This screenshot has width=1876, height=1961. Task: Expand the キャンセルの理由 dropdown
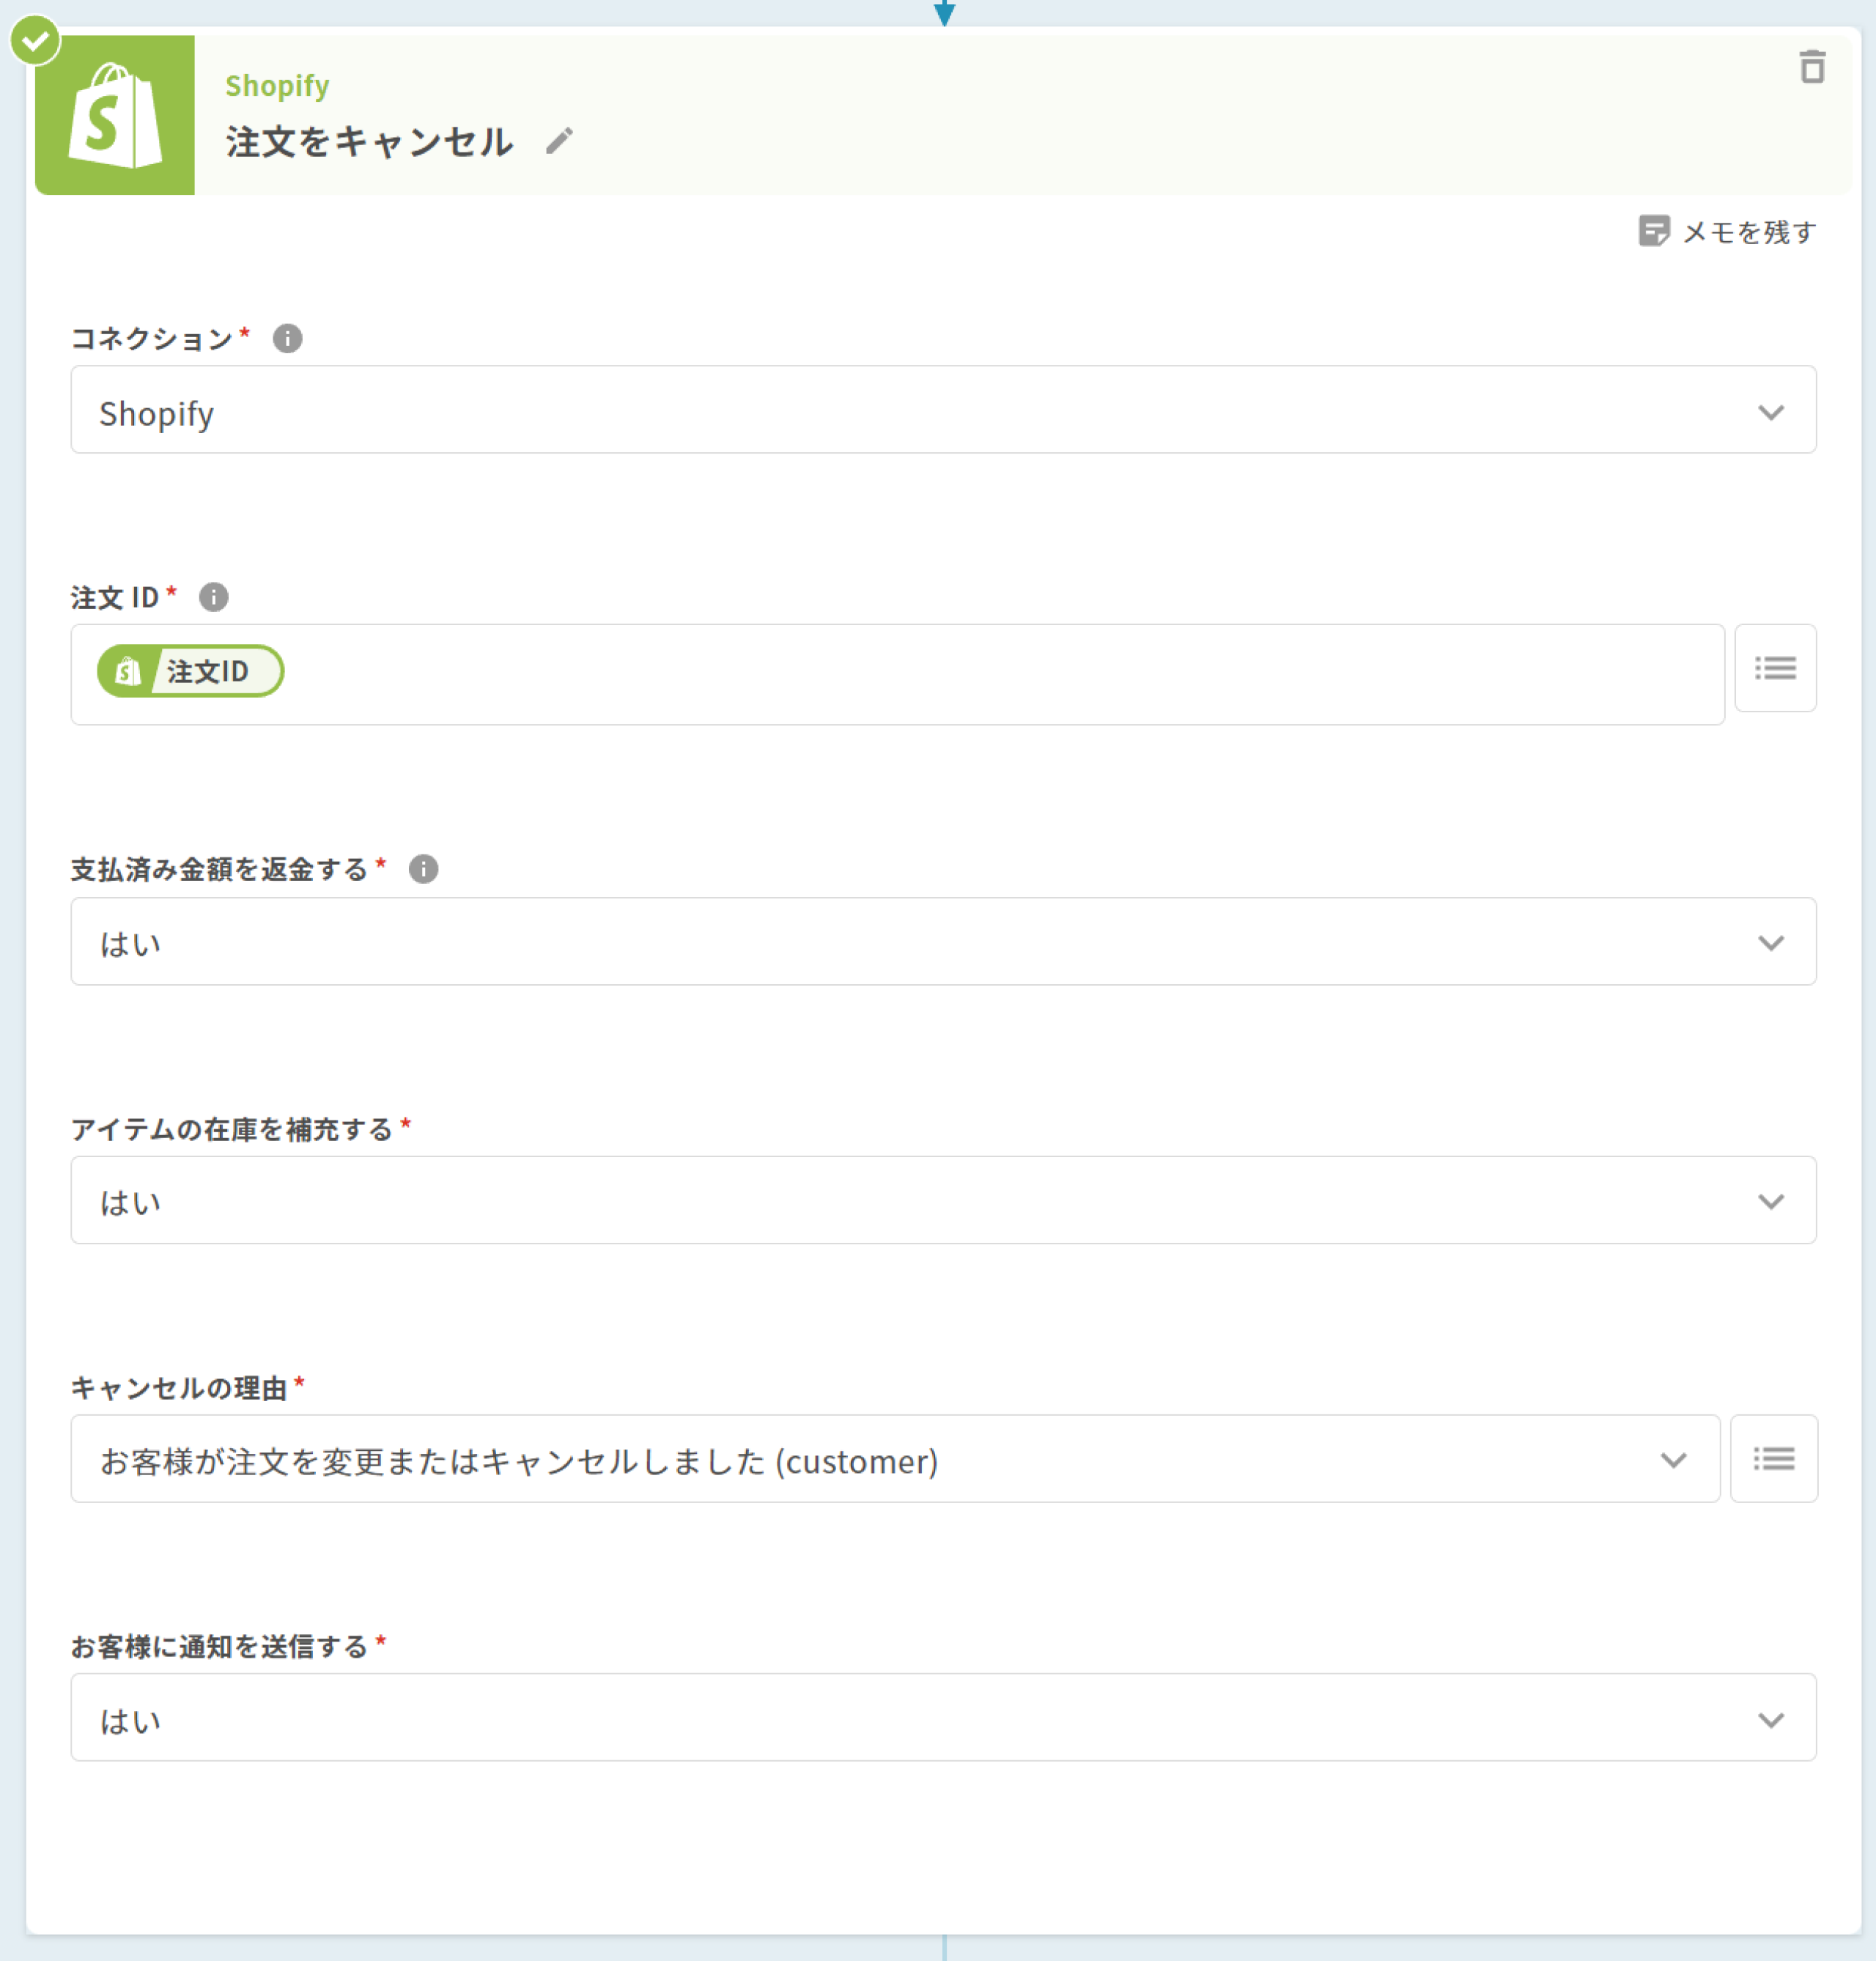coord(1673,1460)
